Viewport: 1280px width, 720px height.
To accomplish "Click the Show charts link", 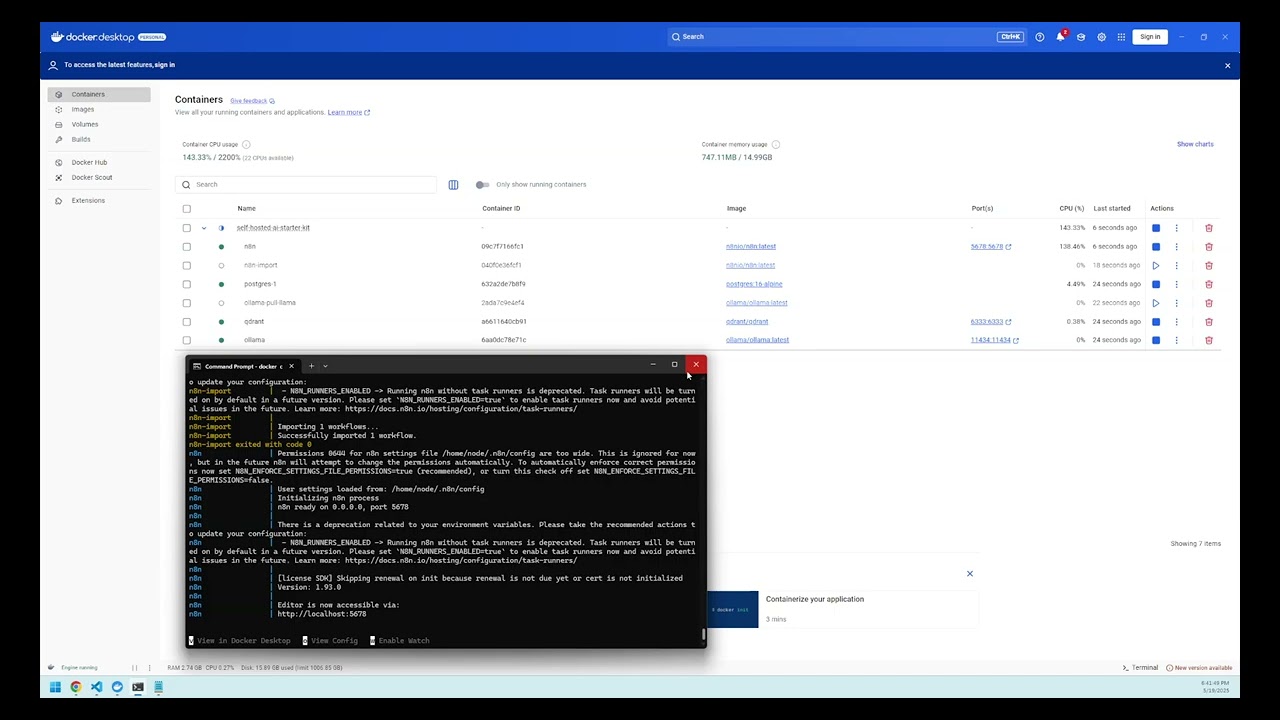I will [1195, 144].
